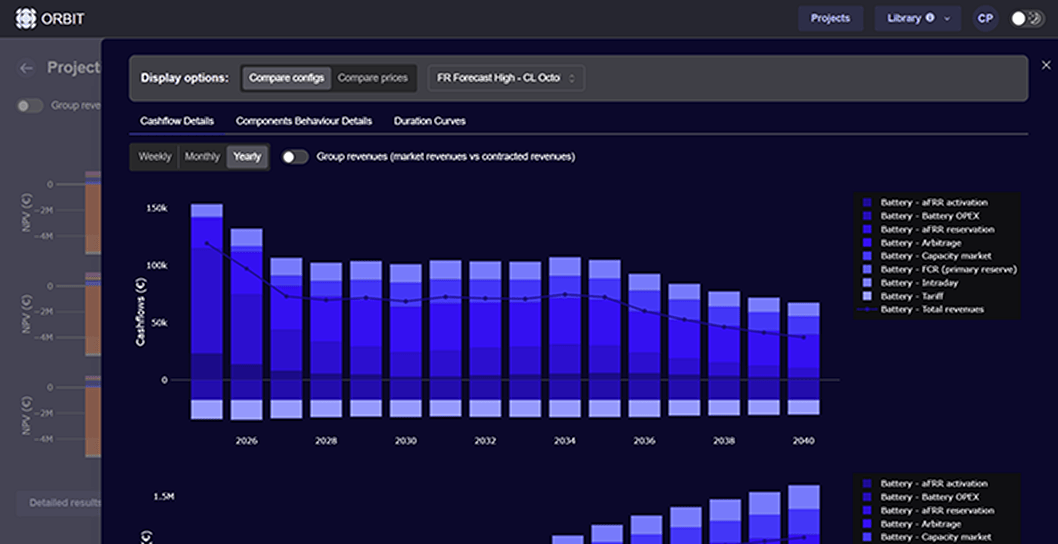Image resolution: width=1058 pixels, height=544 pixels.
Task: Expand the Library dropdown menu
Action: 946,18
